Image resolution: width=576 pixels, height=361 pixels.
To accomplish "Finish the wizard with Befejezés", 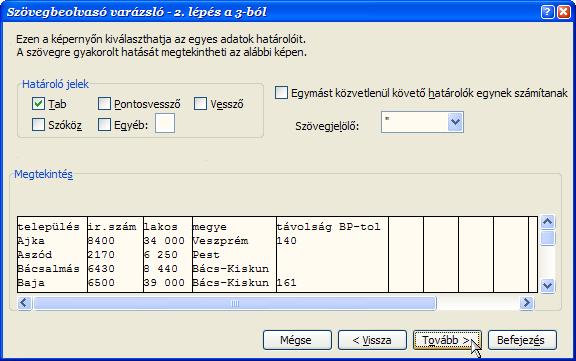I will point(522,340).
